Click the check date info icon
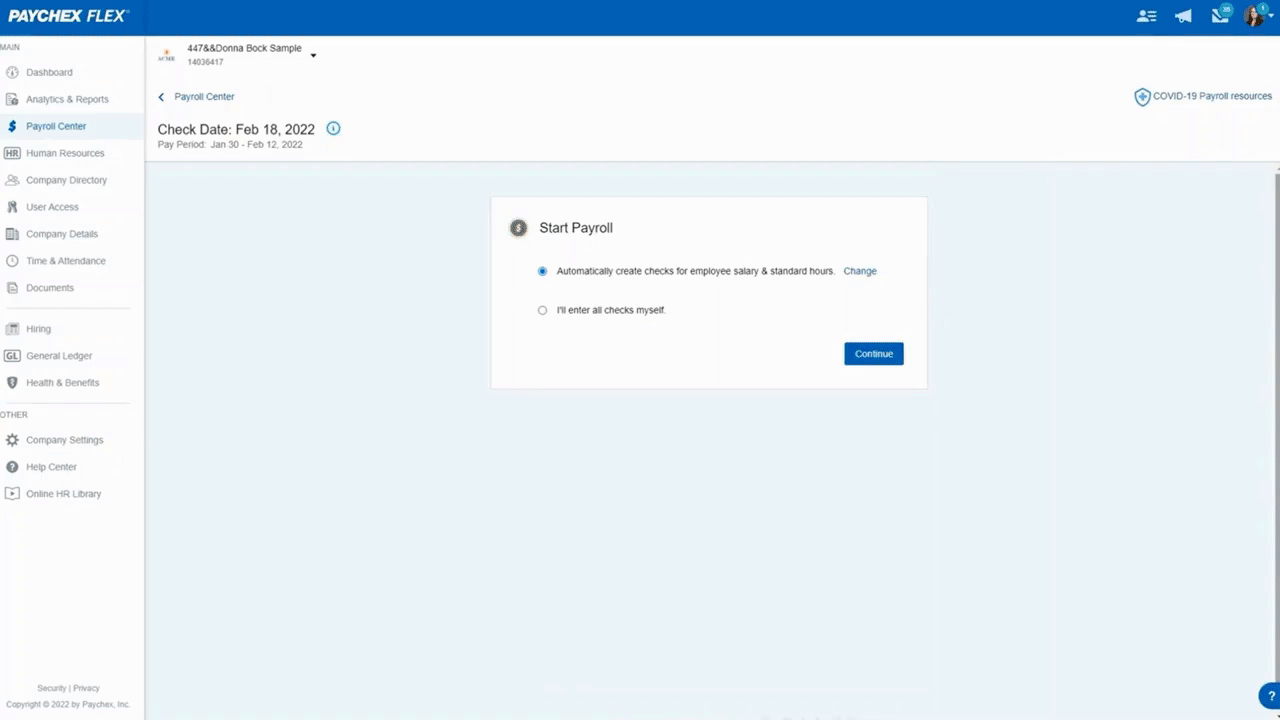This screenshot has height=720, width=1280. click(x=333, y=128)
